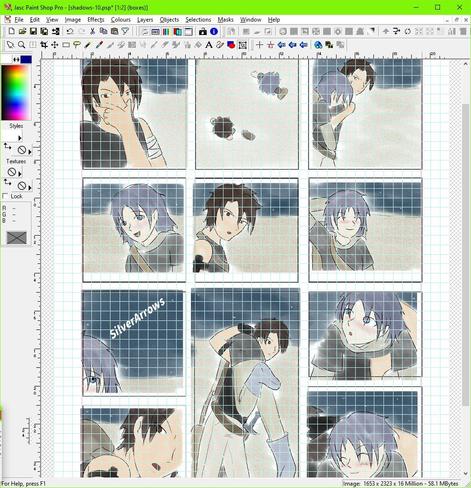Viewport: 471px width, 488px height.
Task: Select the Draw tool with the curled line icon
Action: point(220,45)
